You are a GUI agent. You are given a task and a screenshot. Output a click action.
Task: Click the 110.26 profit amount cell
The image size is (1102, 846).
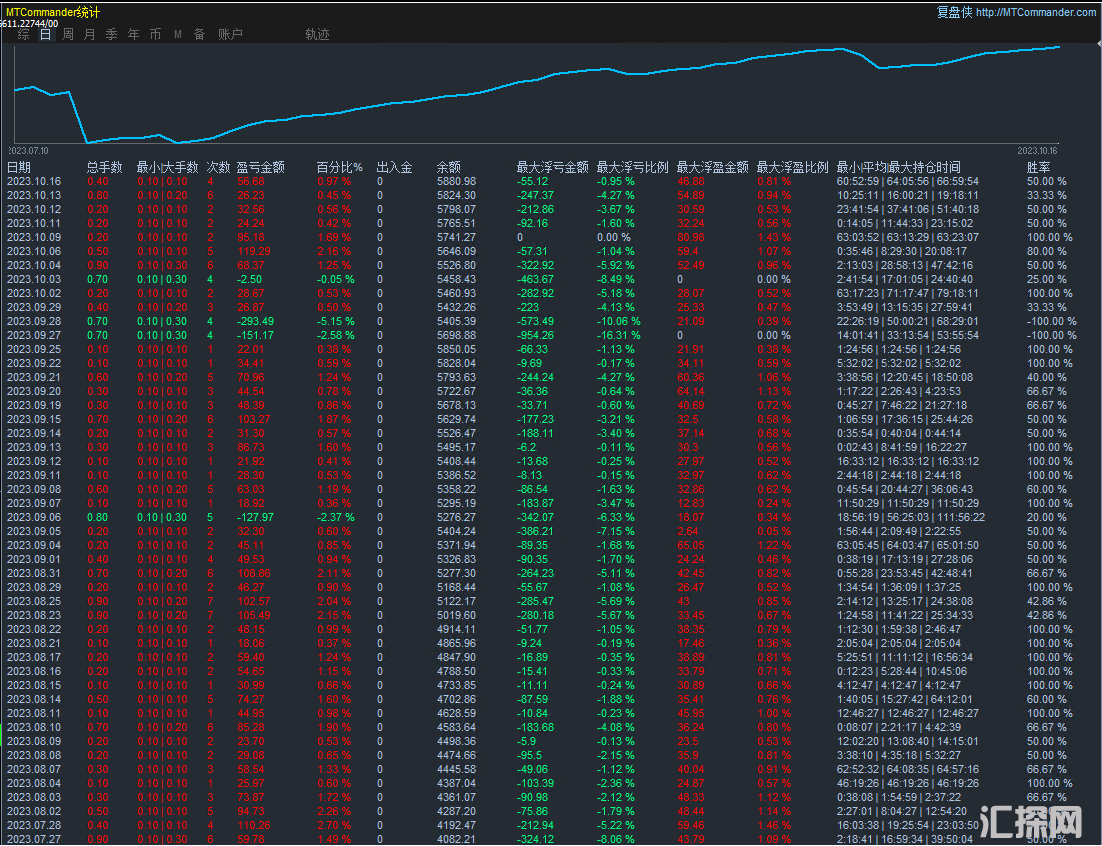[x=254, y=825]
